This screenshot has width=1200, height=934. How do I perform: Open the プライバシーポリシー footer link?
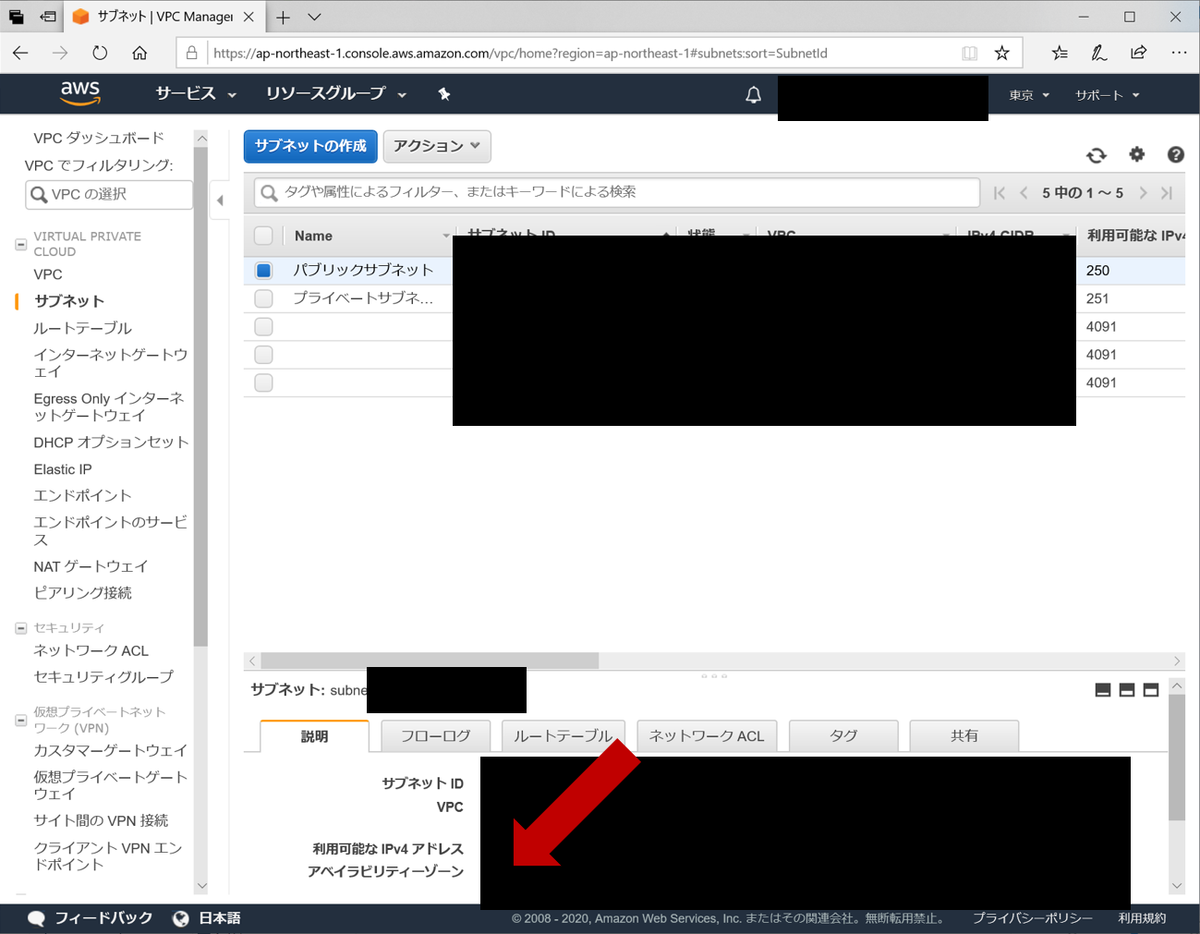(x=1034, y=918)
